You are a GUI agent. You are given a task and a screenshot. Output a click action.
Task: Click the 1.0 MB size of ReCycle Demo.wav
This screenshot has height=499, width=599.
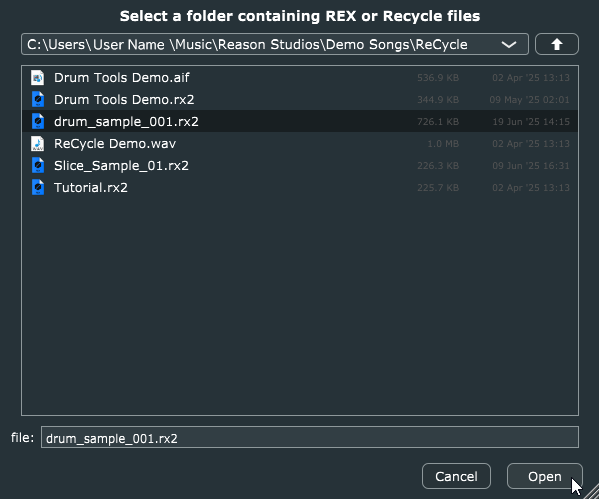click(443, 144)
